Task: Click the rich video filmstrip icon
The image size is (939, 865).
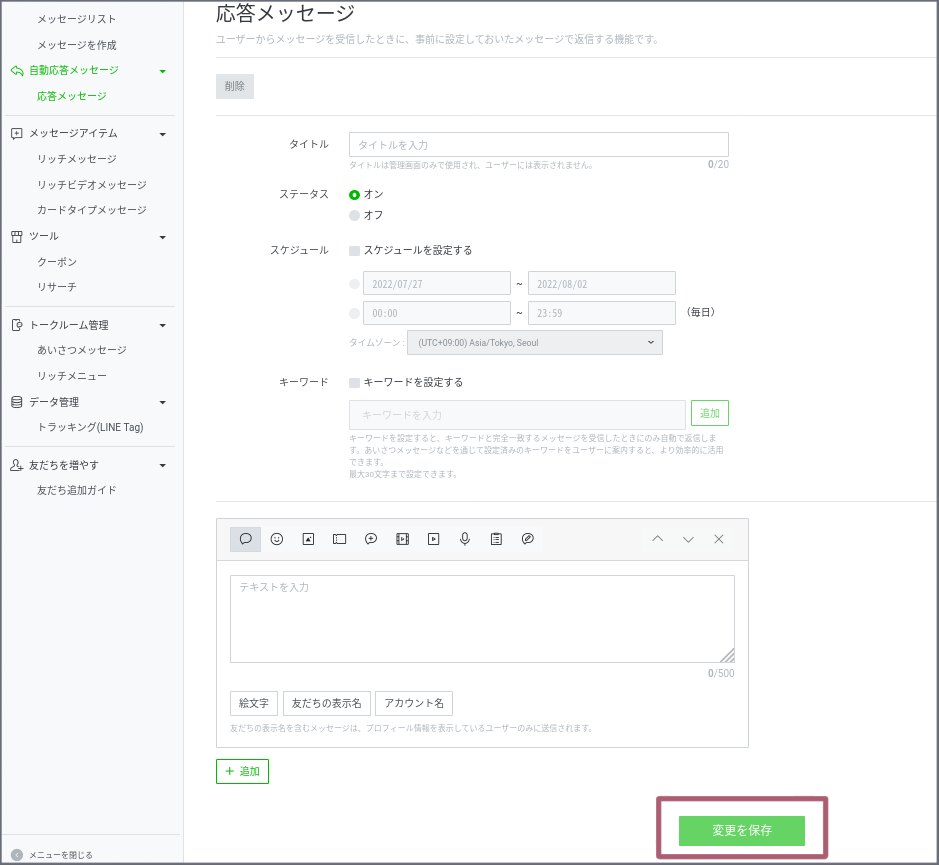Action: coord(402,539)
